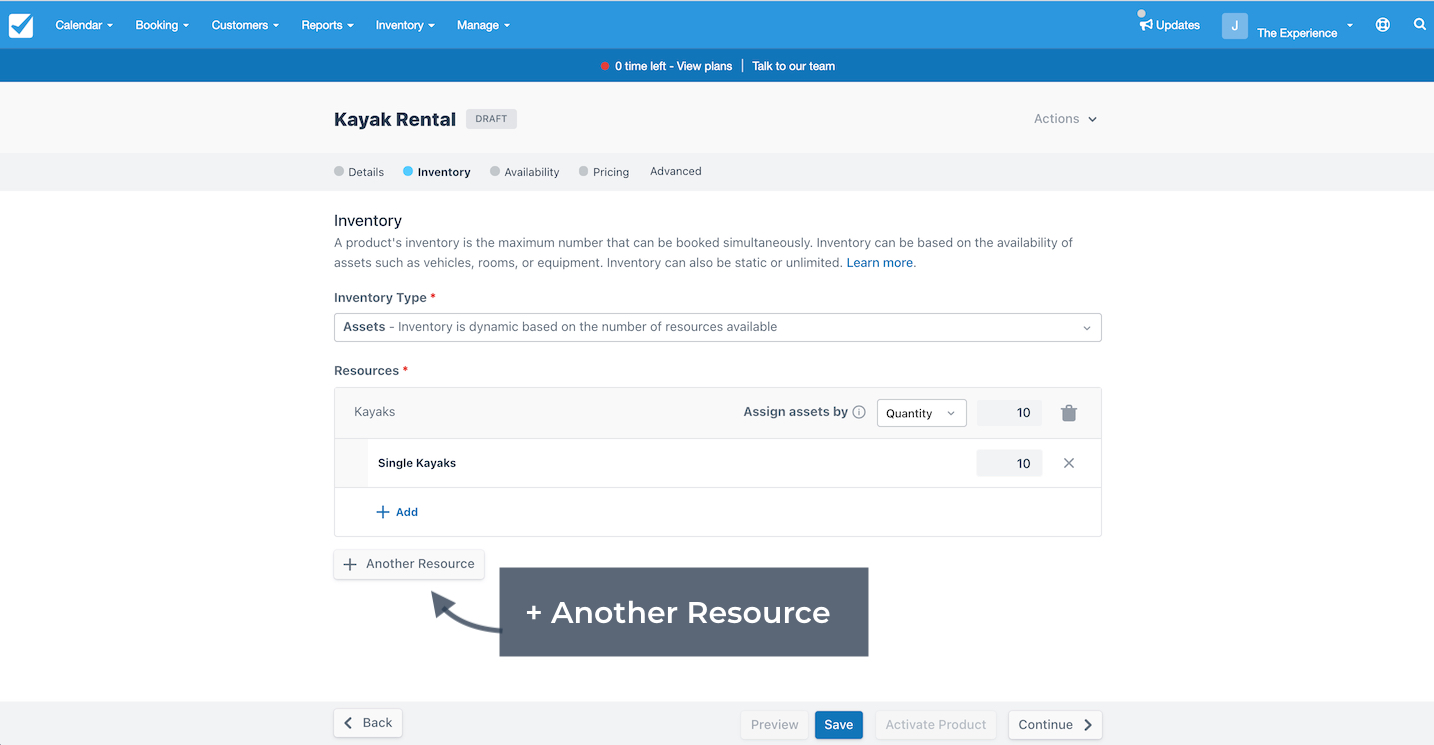Click the + Add asset link
1434x745 pixels.
point(397,512)
